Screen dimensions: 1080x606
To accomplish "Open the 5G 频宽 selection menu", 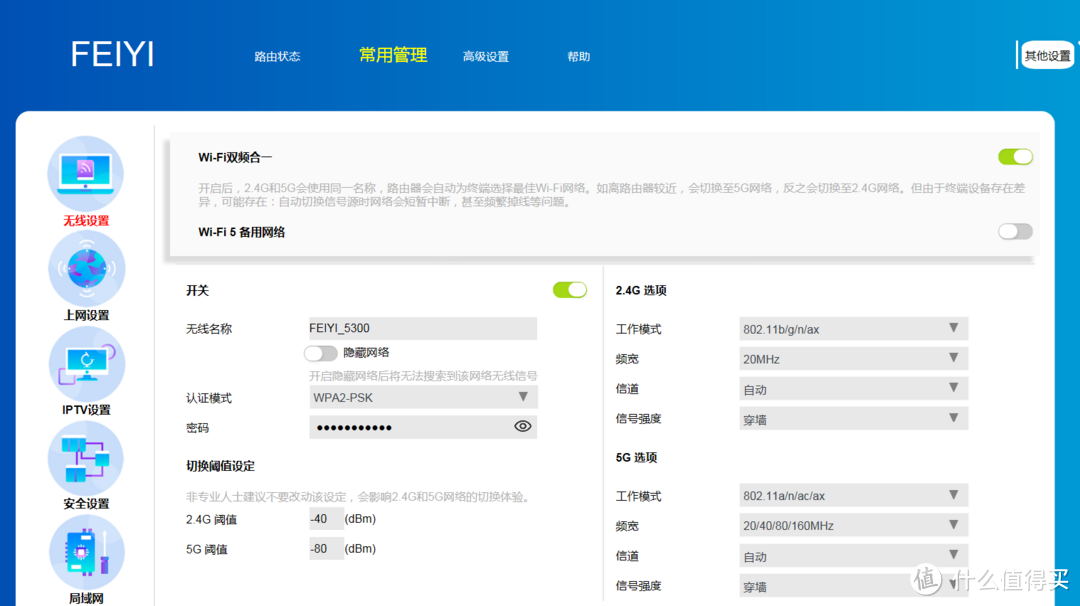I will pyautogui.click(x=853, y=524).
